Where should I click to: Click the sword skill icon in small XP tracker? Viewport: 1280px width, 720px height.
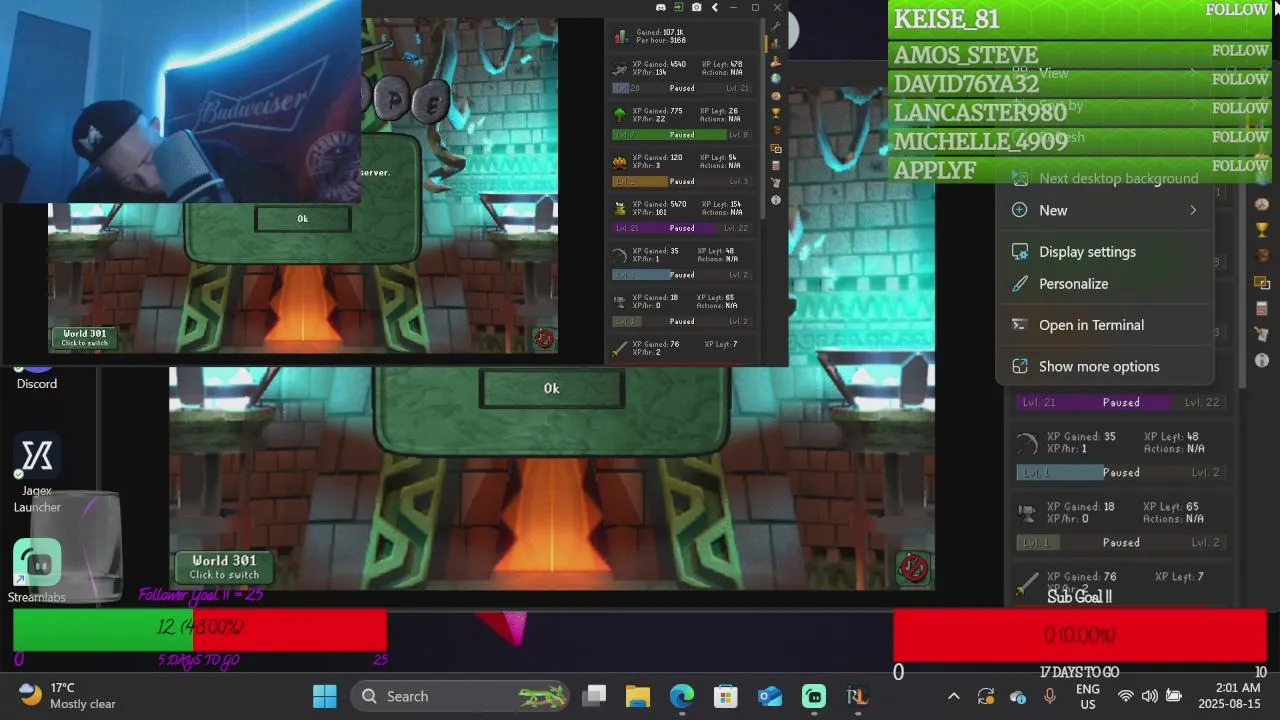pyautogui.click(x=619, y=348)
